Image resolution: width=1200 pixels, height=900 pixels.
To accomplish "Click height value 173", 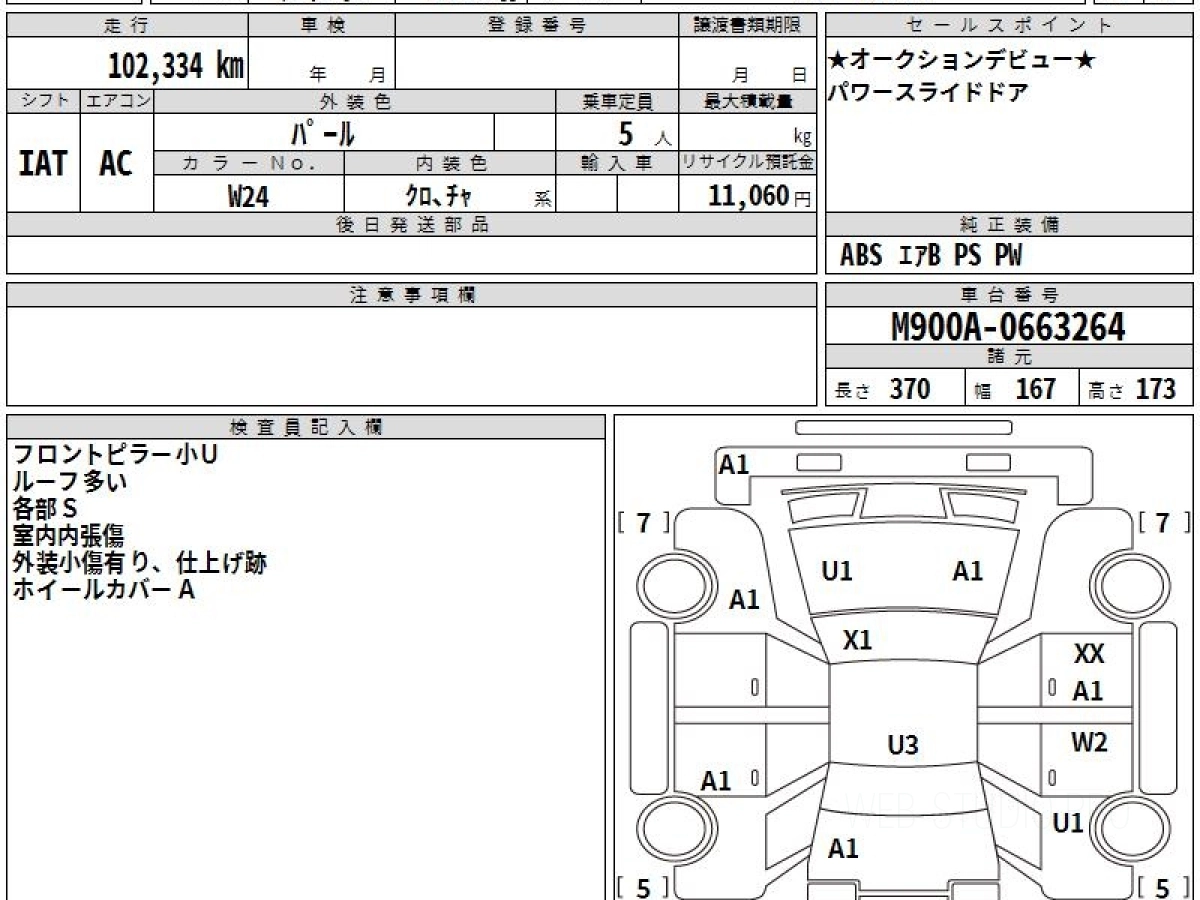I will [x=1156, y=389].
